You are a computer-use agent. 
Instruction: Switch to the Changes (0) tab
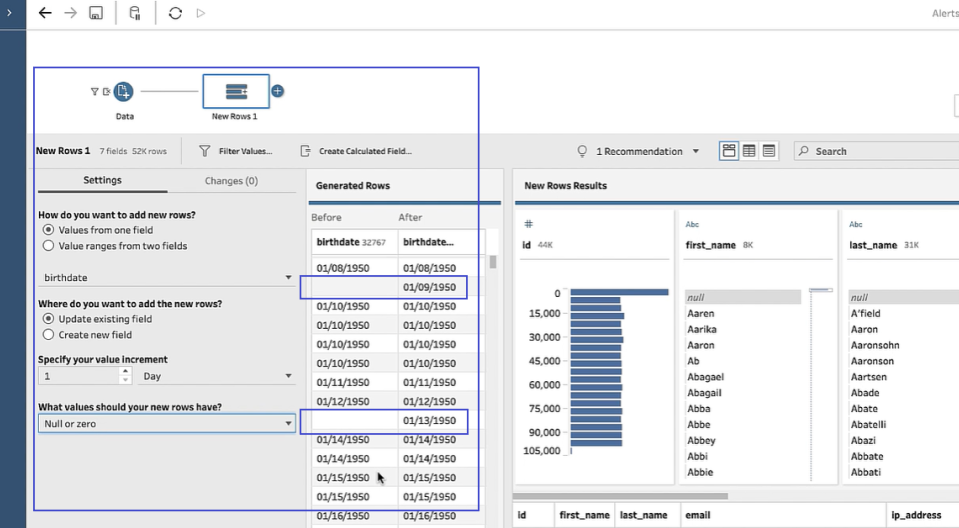[231, 181]
